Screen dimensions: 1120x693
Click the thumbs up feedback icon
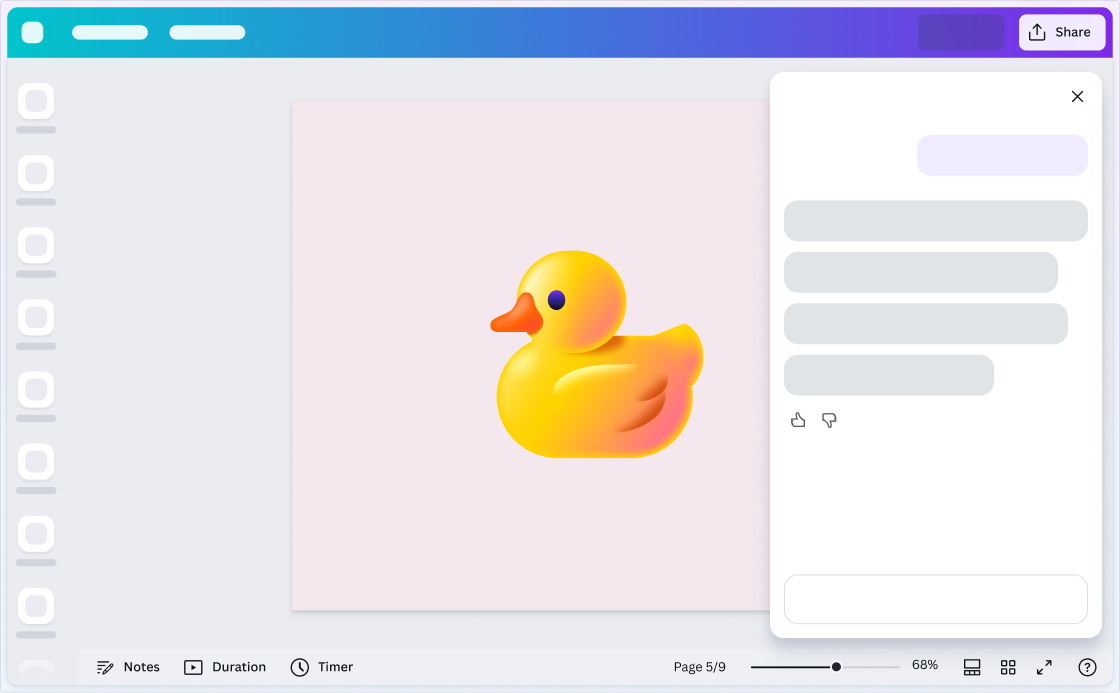(x=798, y=420)
